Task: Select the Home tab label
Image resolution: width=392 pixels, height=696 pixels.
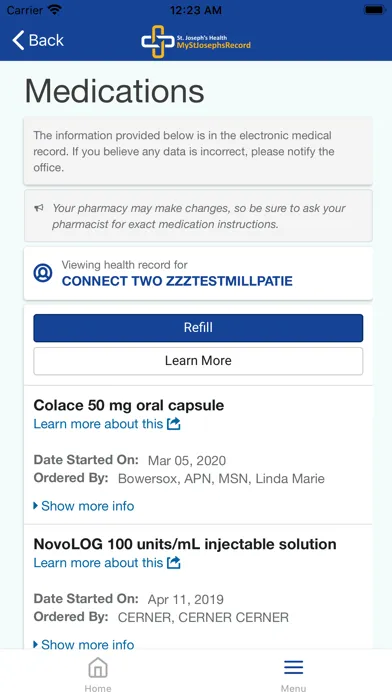Action: pyautogui.click(x=98, y=688)
